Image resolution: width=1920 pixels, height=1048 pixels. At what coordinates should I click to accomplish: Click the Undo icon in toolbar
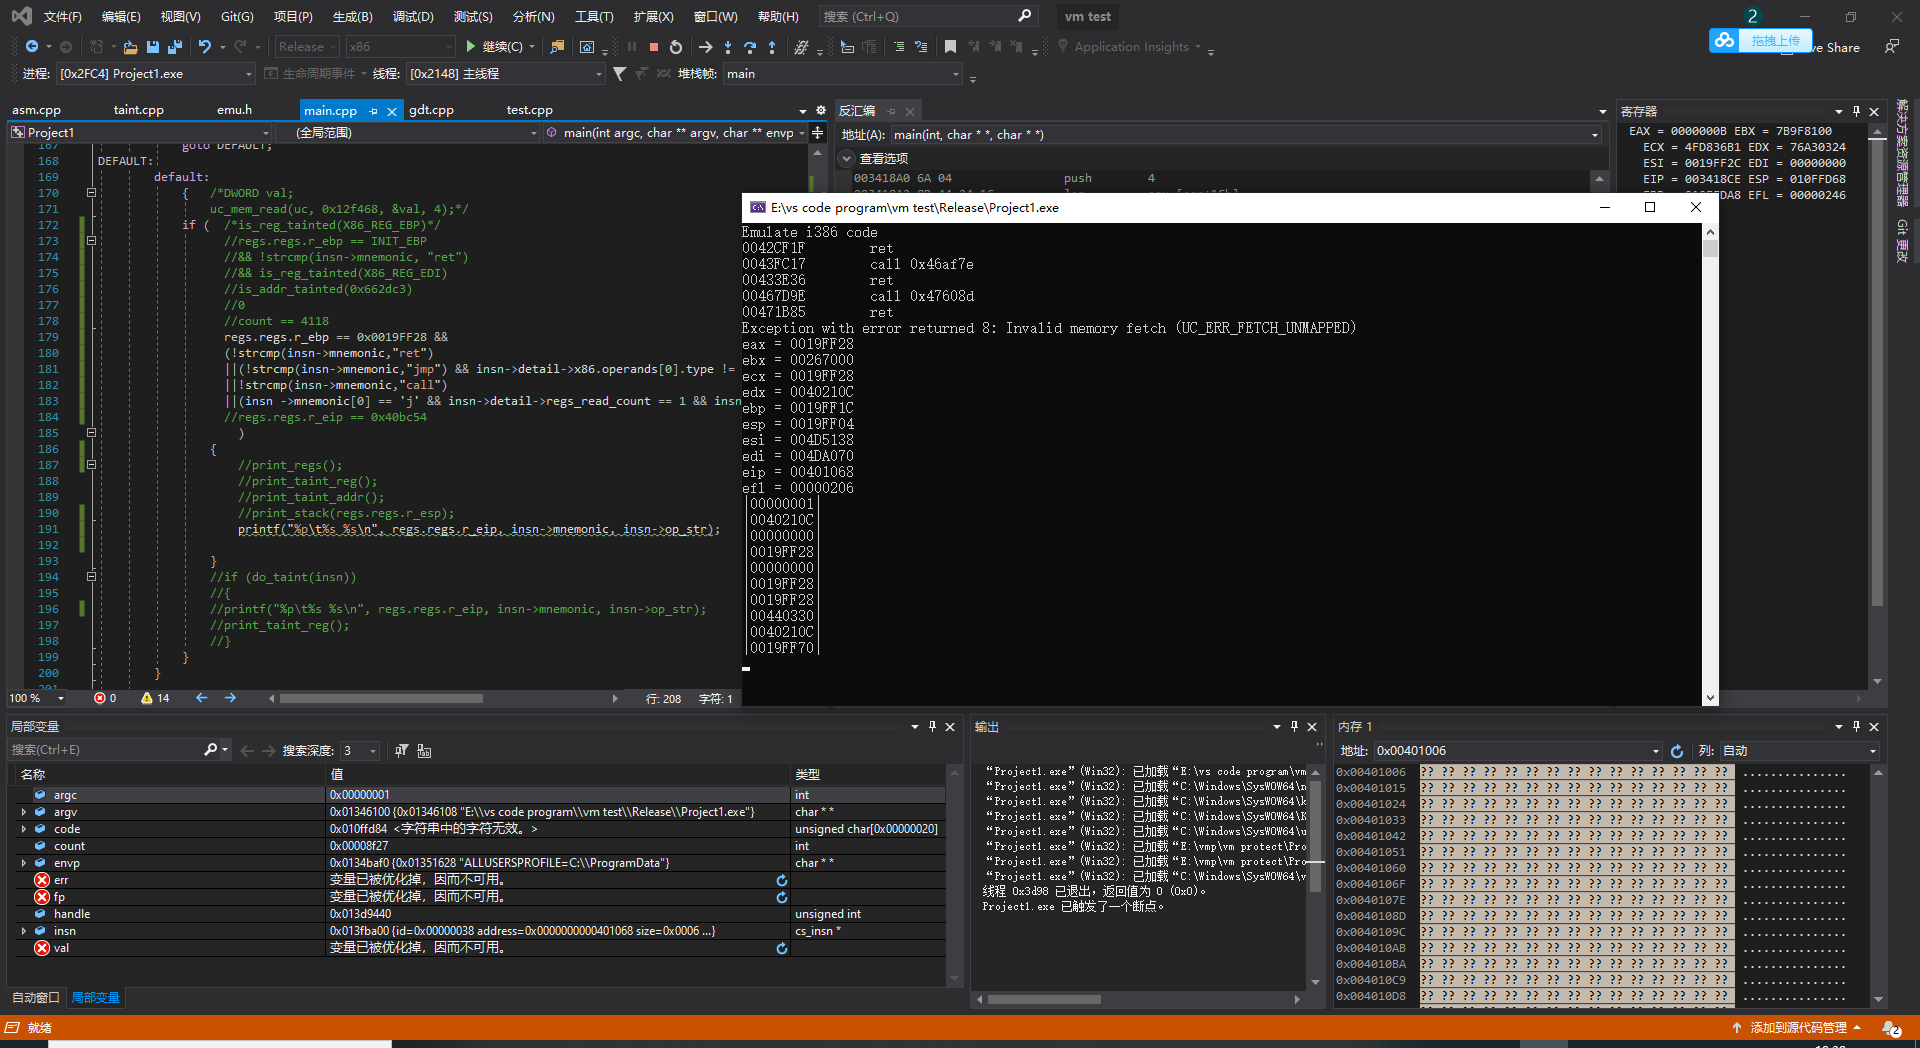[205, 47]
